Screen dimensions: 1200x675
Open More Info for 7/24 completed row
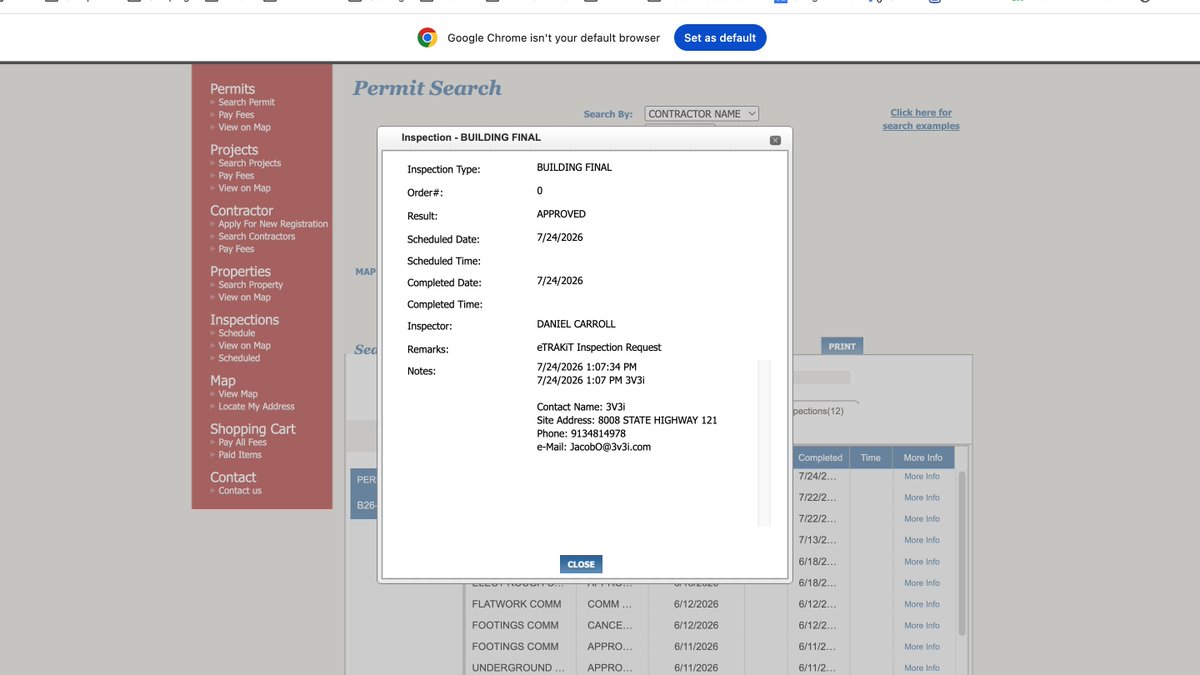point(922,476)
